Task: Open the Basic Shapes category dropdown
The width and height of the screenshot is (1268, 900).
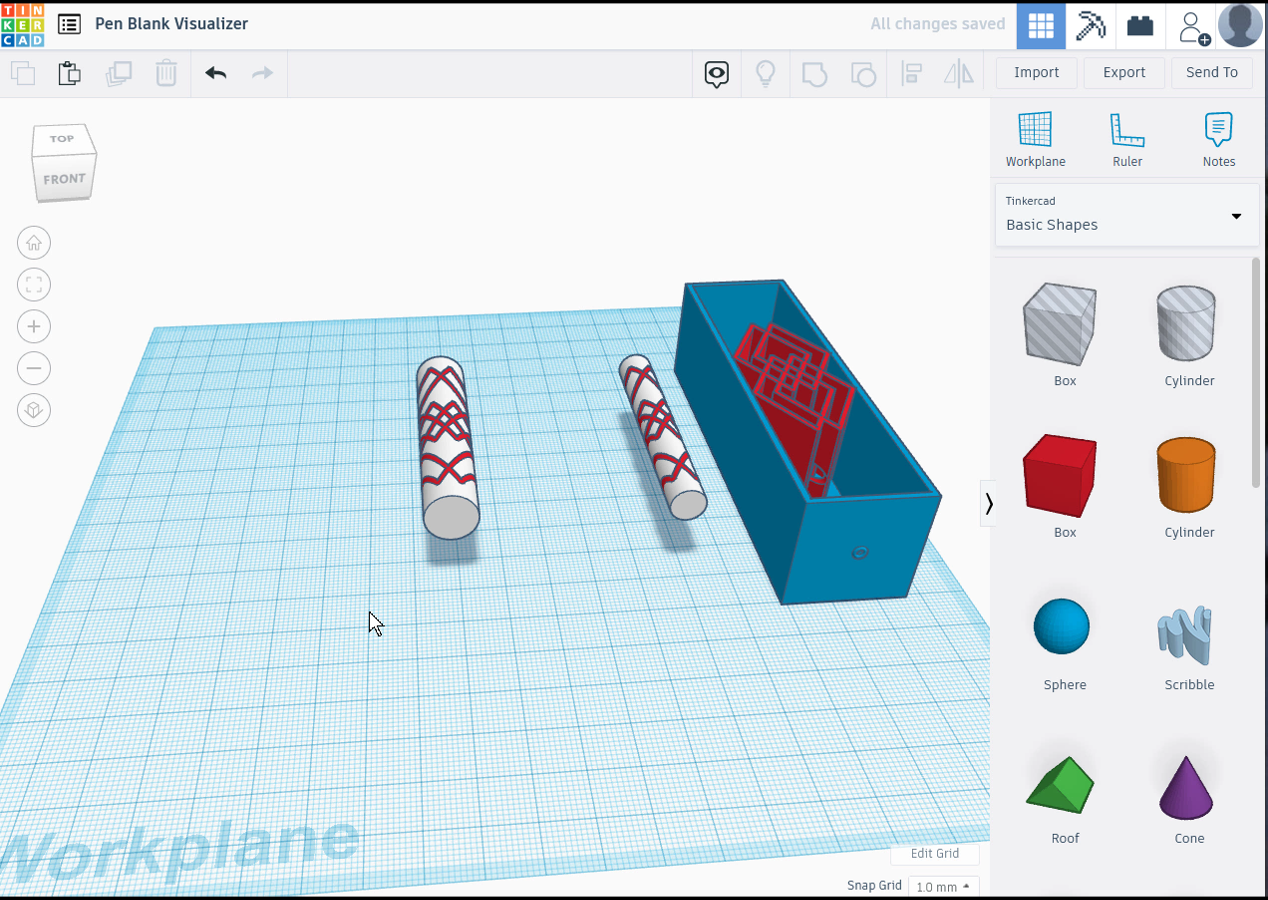Action: [x=1127, y=215]
